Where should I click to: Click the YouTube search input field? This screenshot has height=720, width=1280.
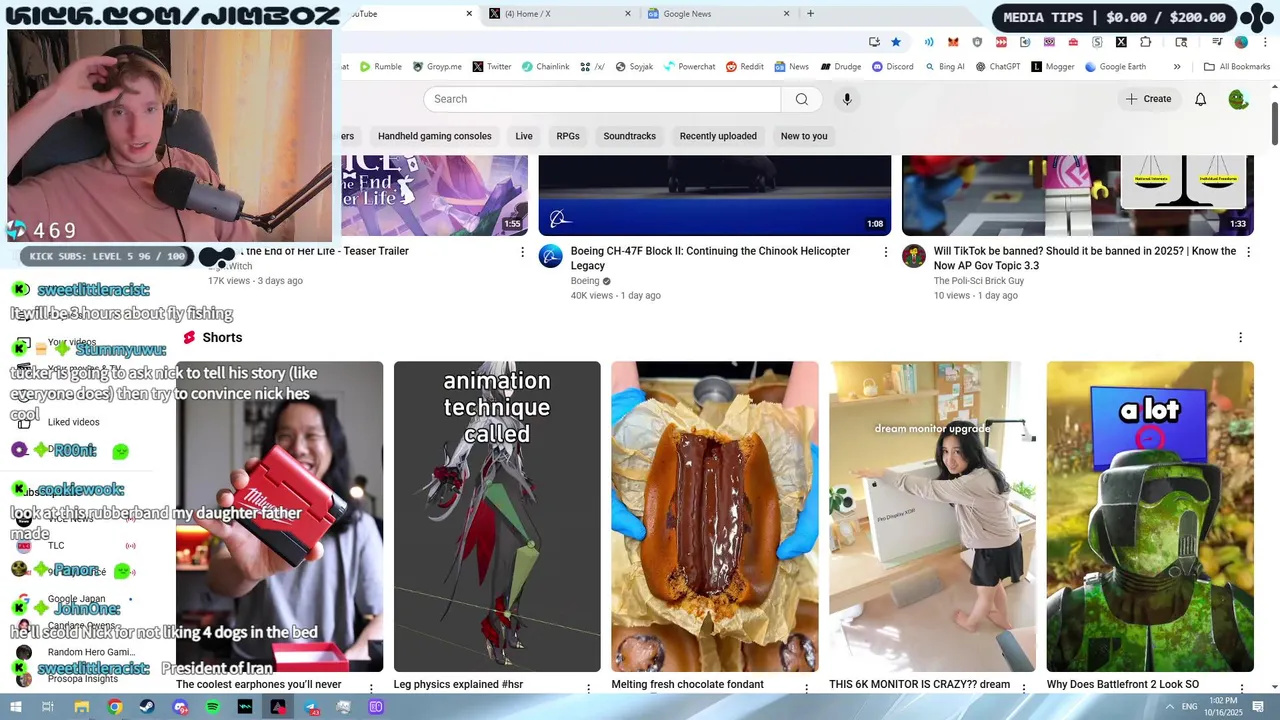602,99
